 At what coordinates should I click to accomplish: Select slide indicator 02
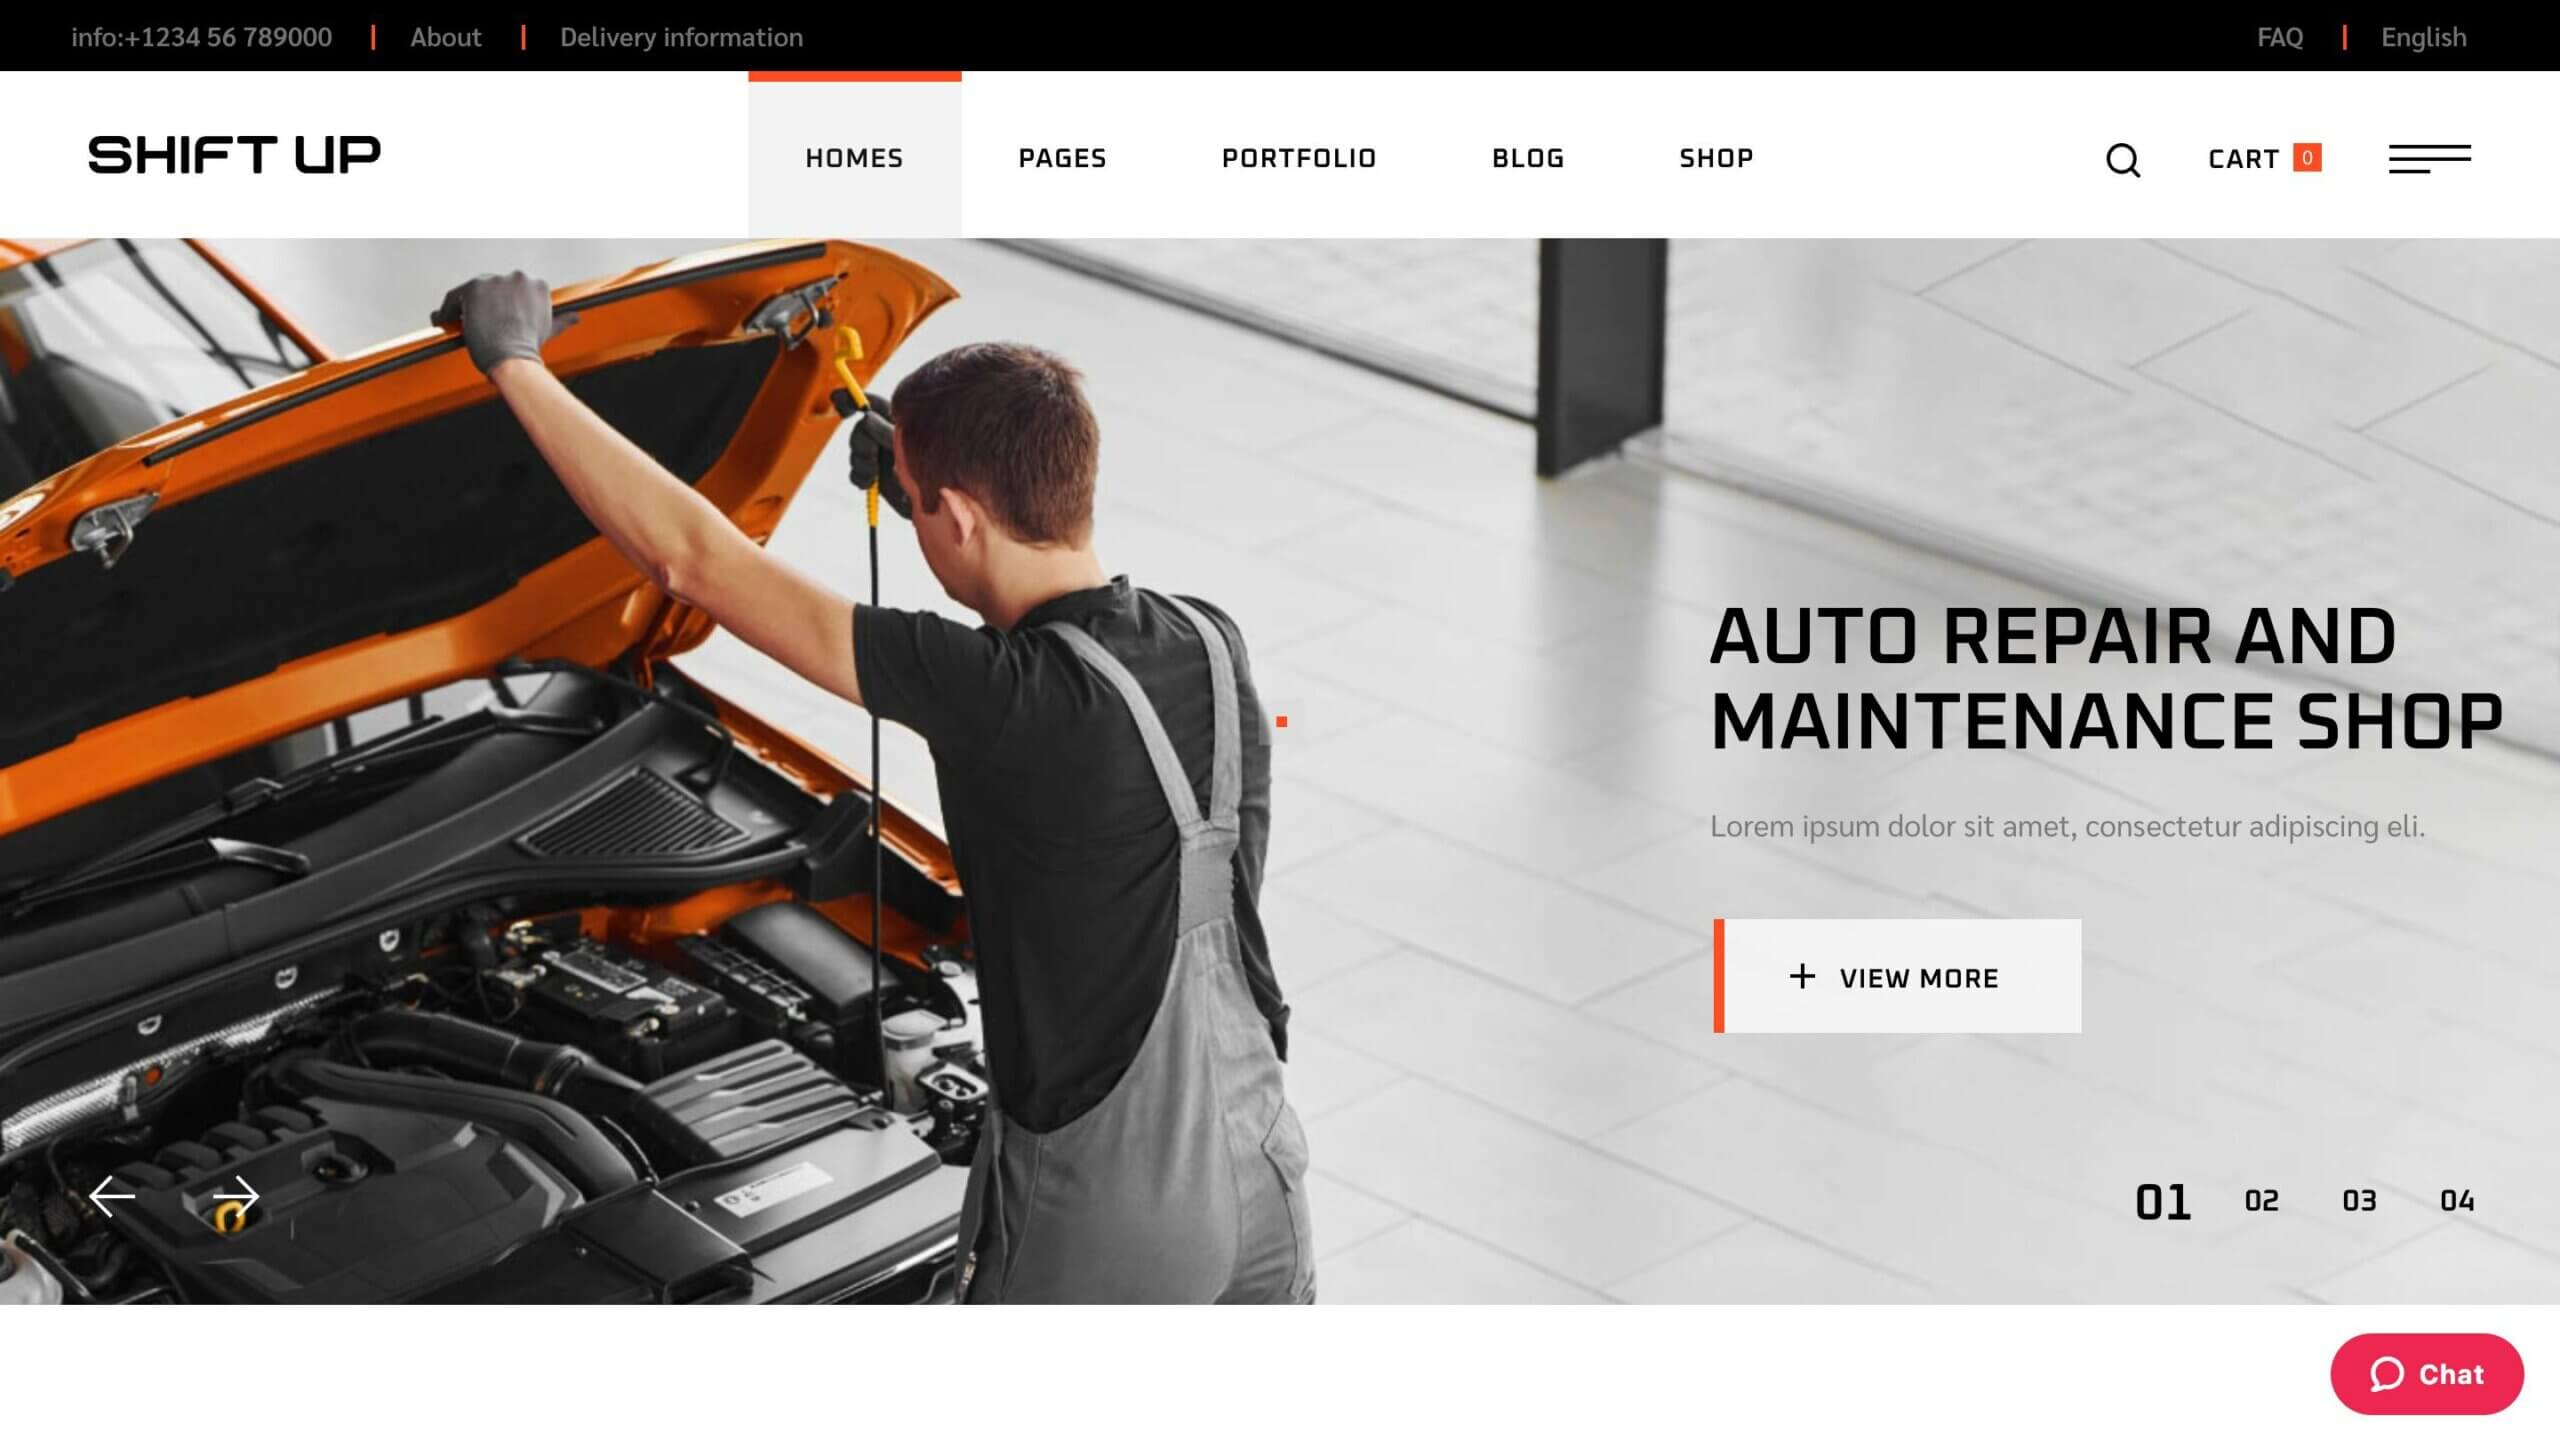tap(2263, 1199)
